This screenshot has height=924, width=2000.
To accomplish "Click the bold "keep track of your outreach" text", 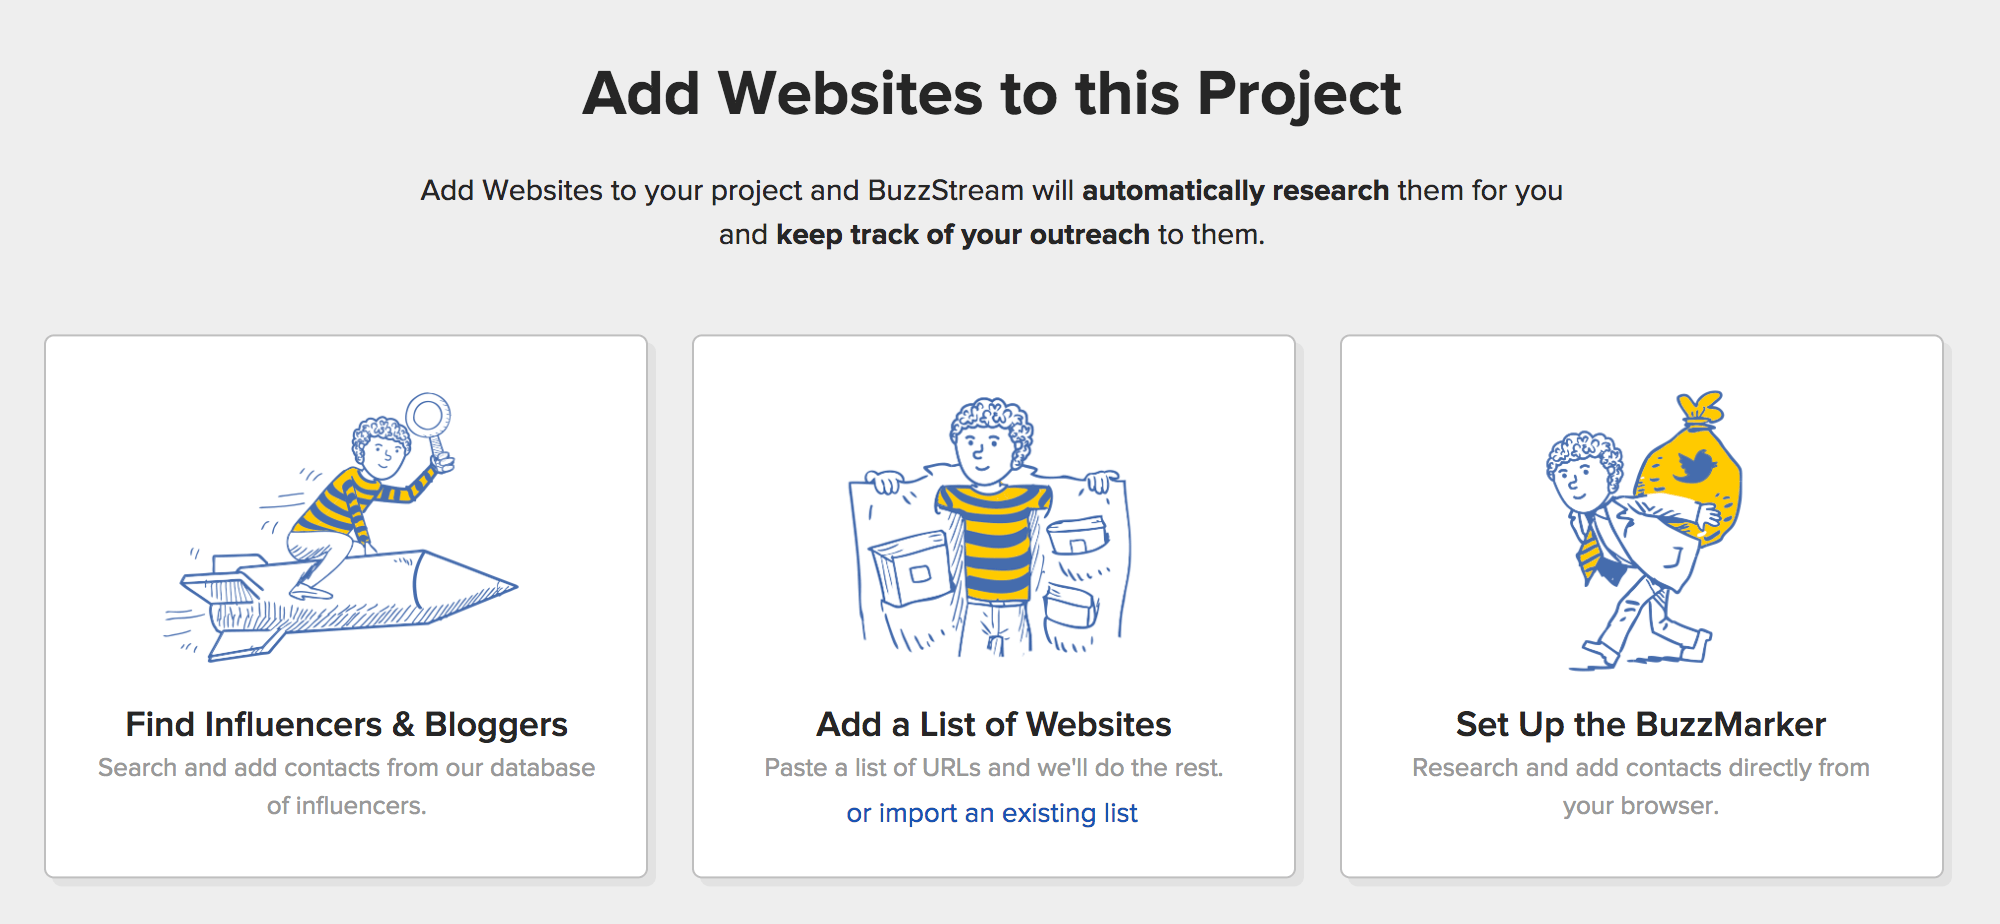I will click(x=962, y=234).
